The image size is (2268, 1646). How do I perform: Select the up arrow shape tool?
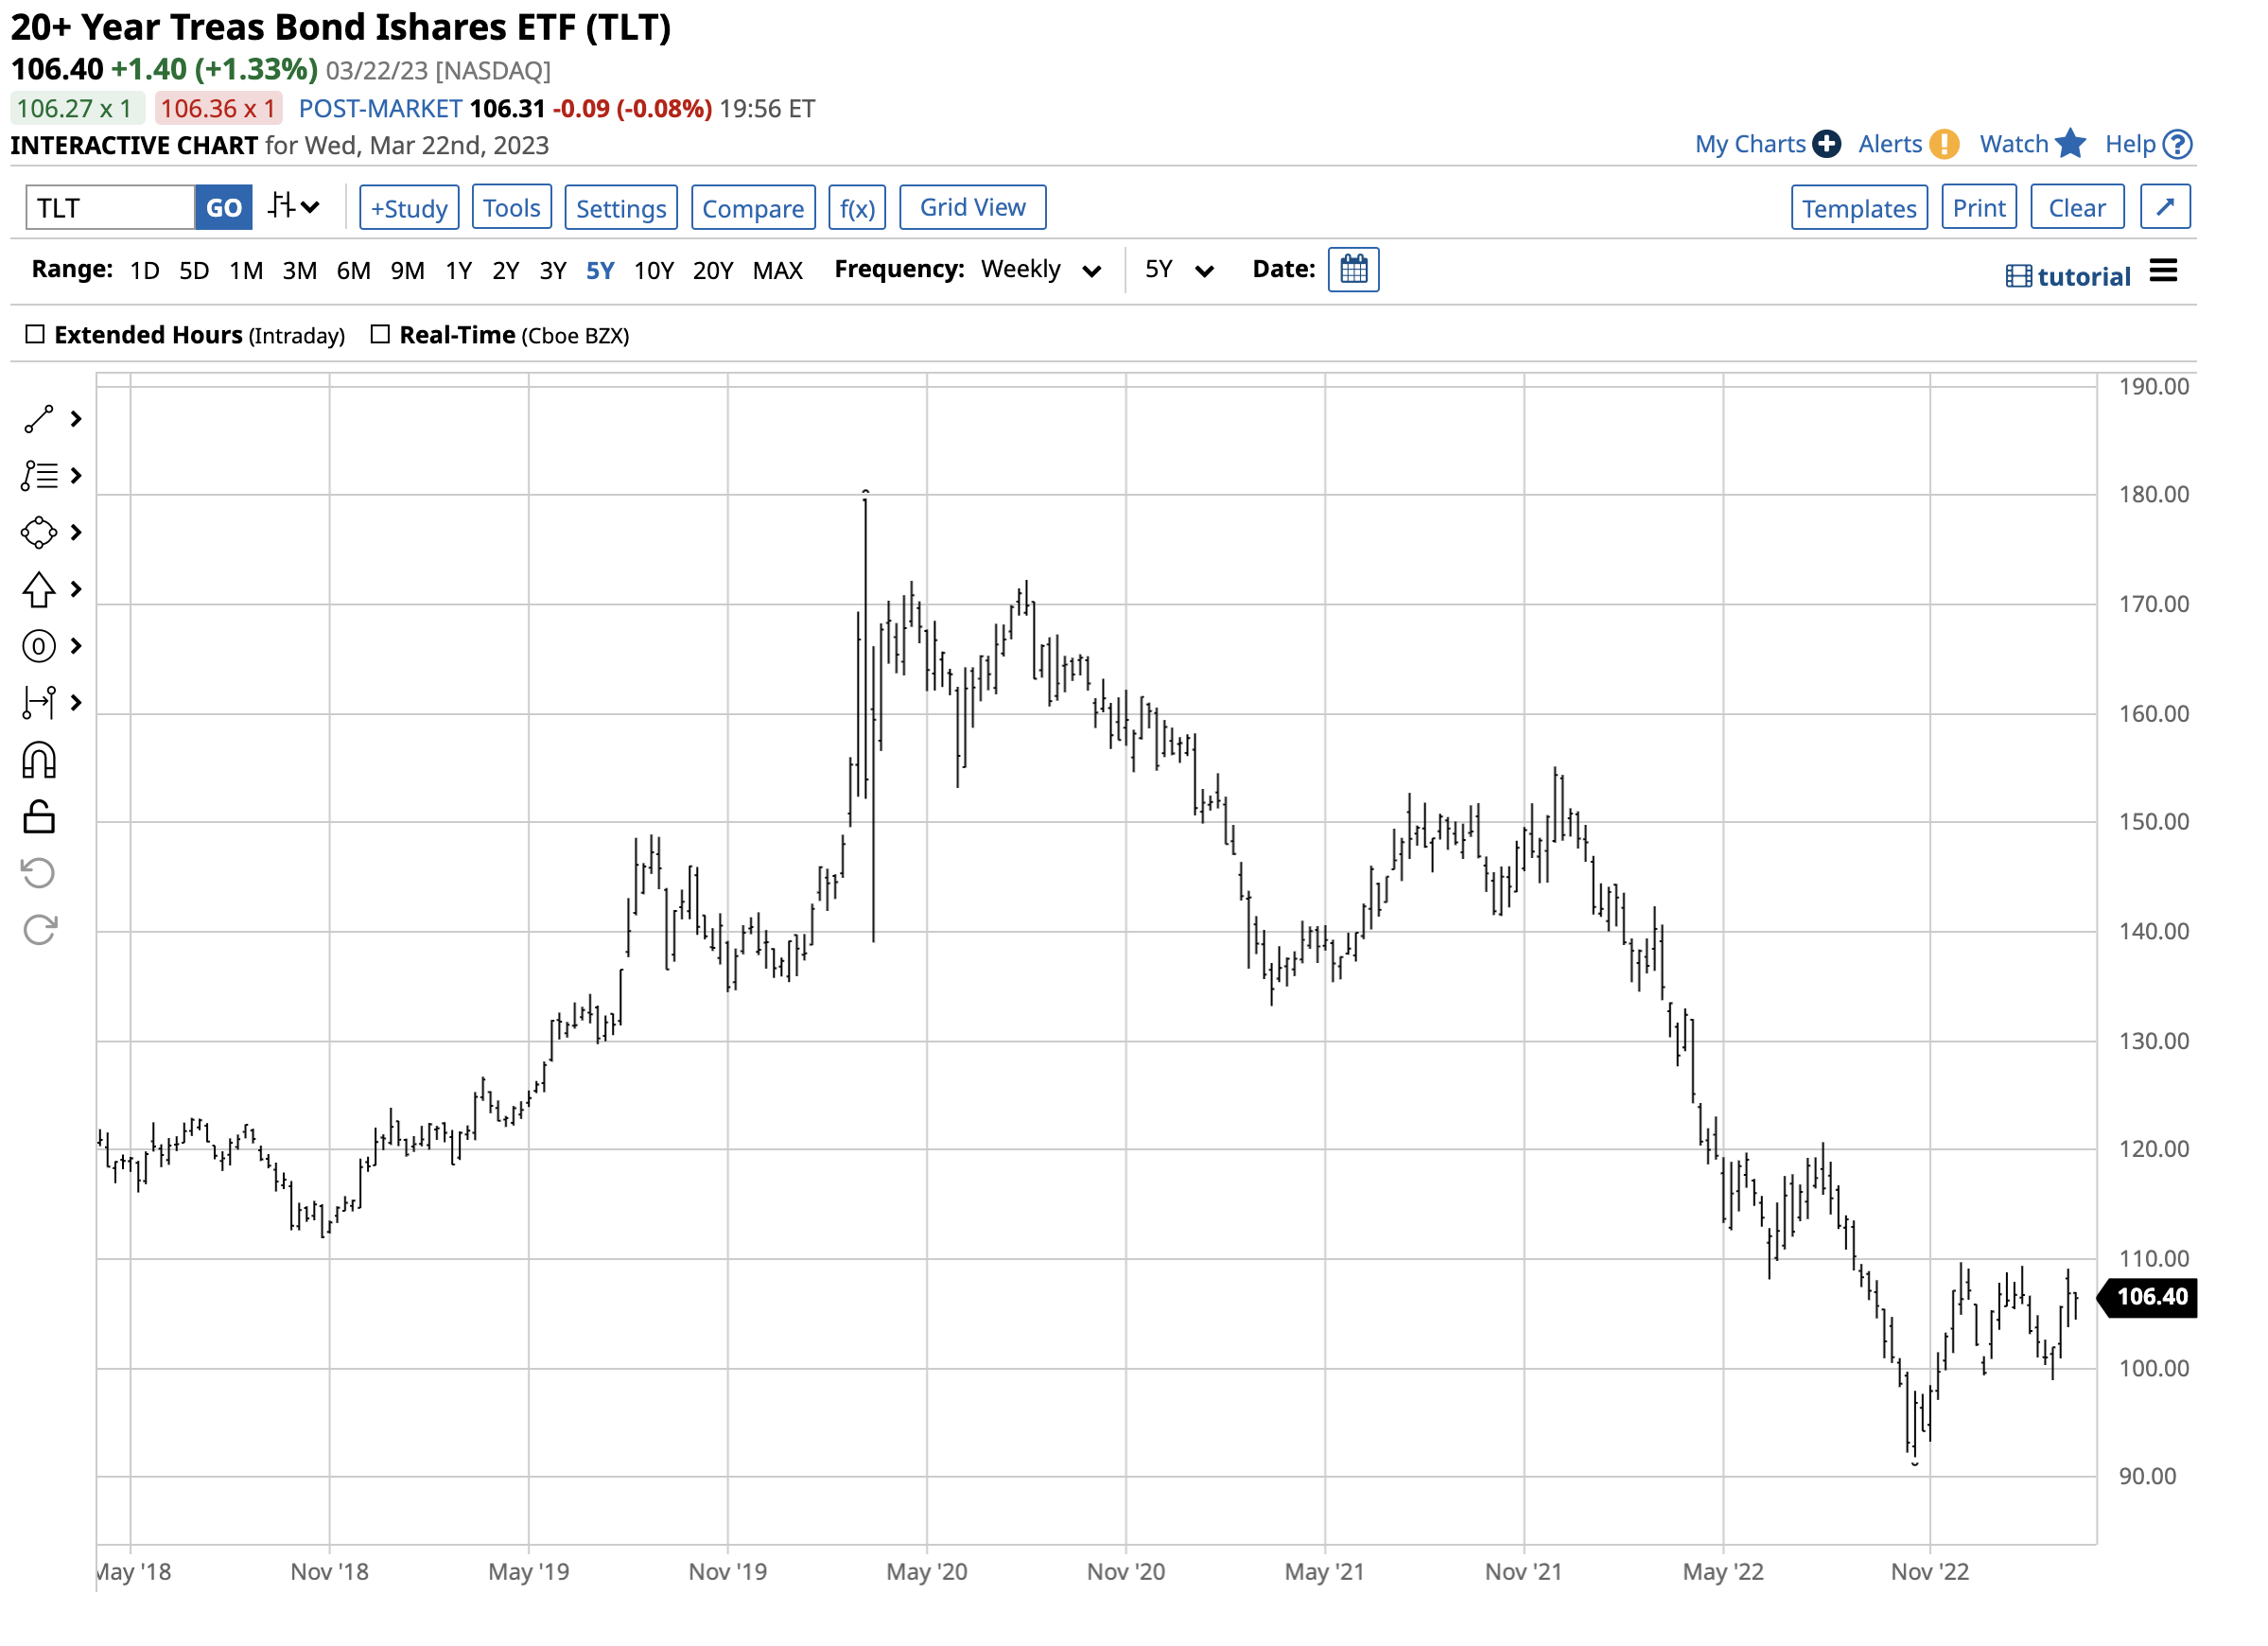point(39,591)
